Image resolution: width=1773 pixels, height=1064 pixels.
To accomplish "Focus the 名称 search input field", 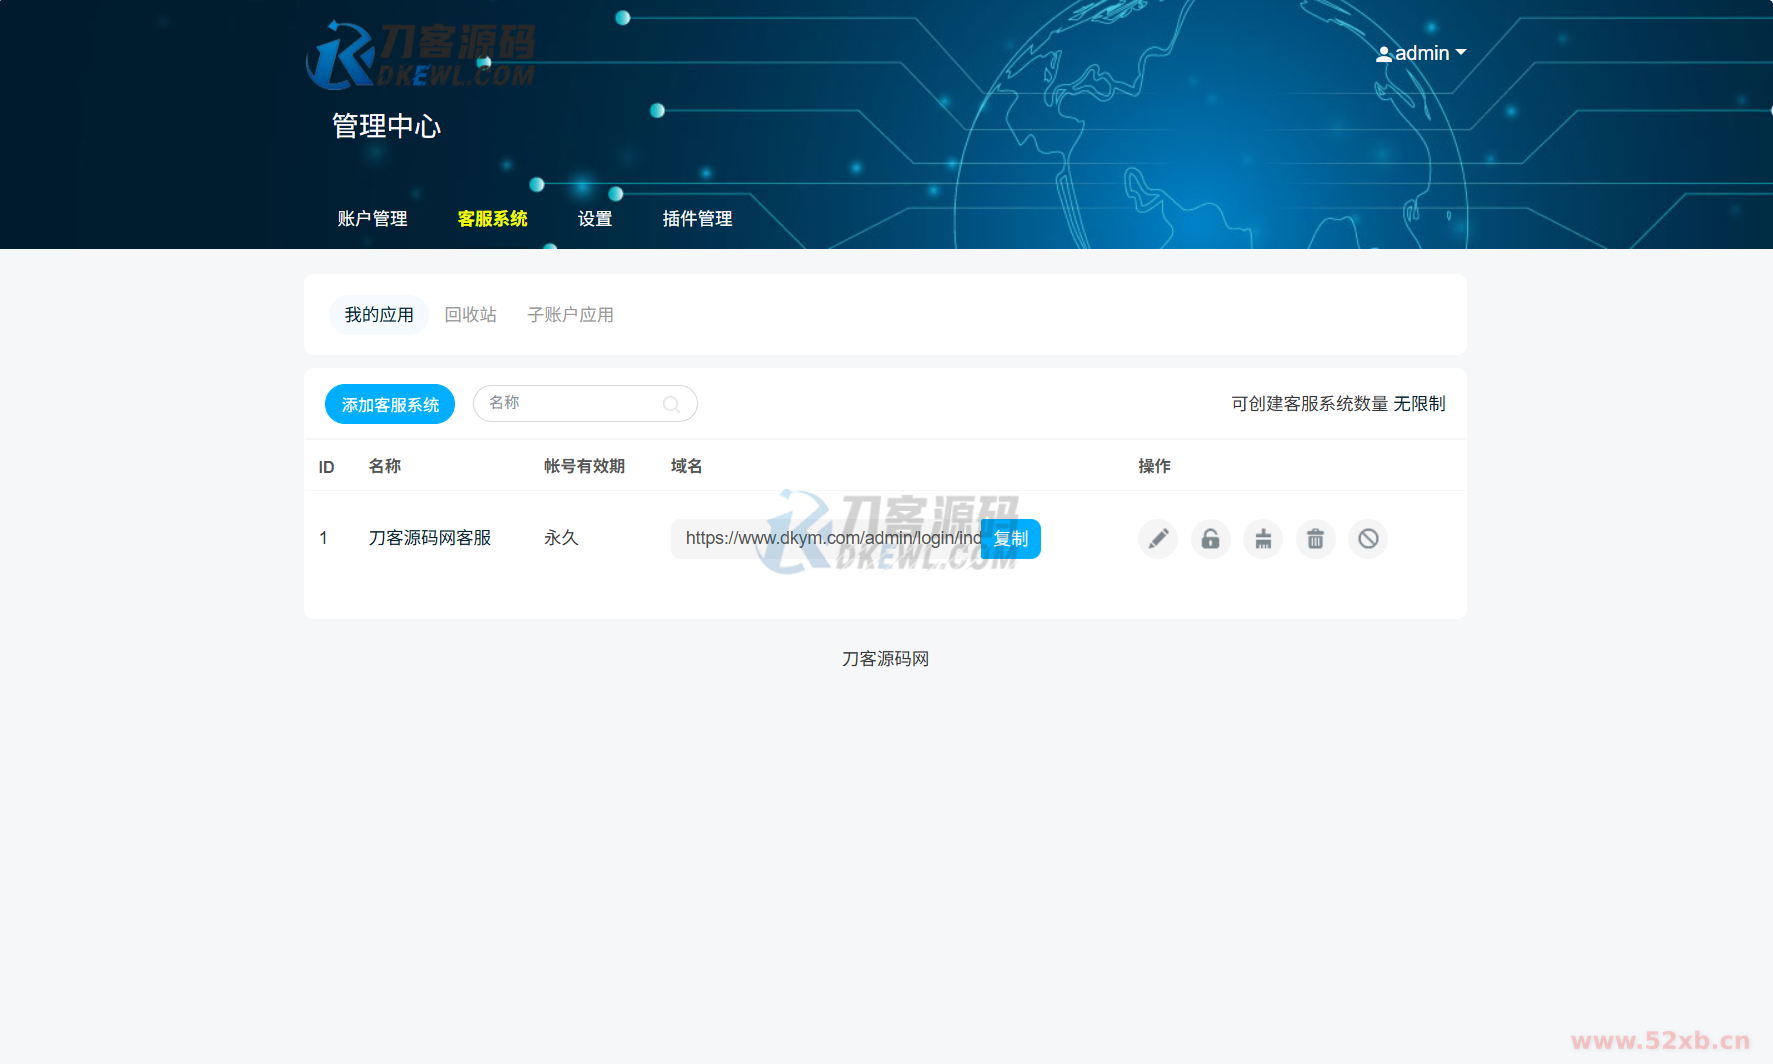I will 570,403.
